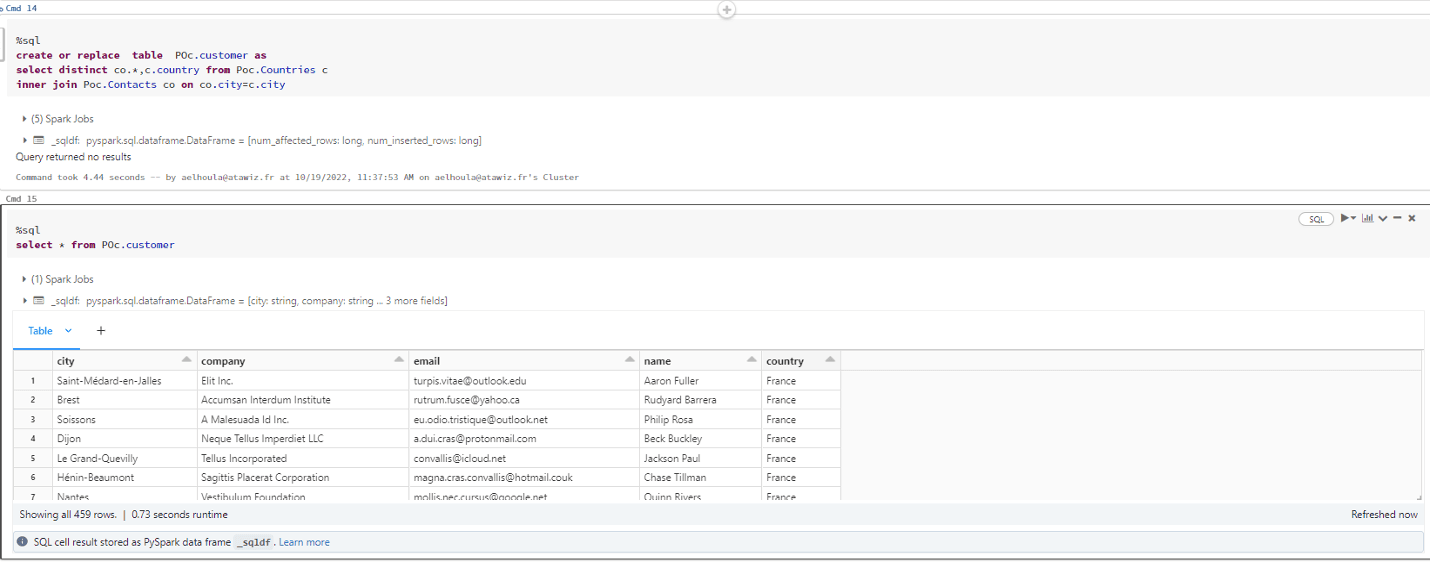Sort the city column with its arrow
This screenshot has height=562, width=1430.
pos(186,360)
